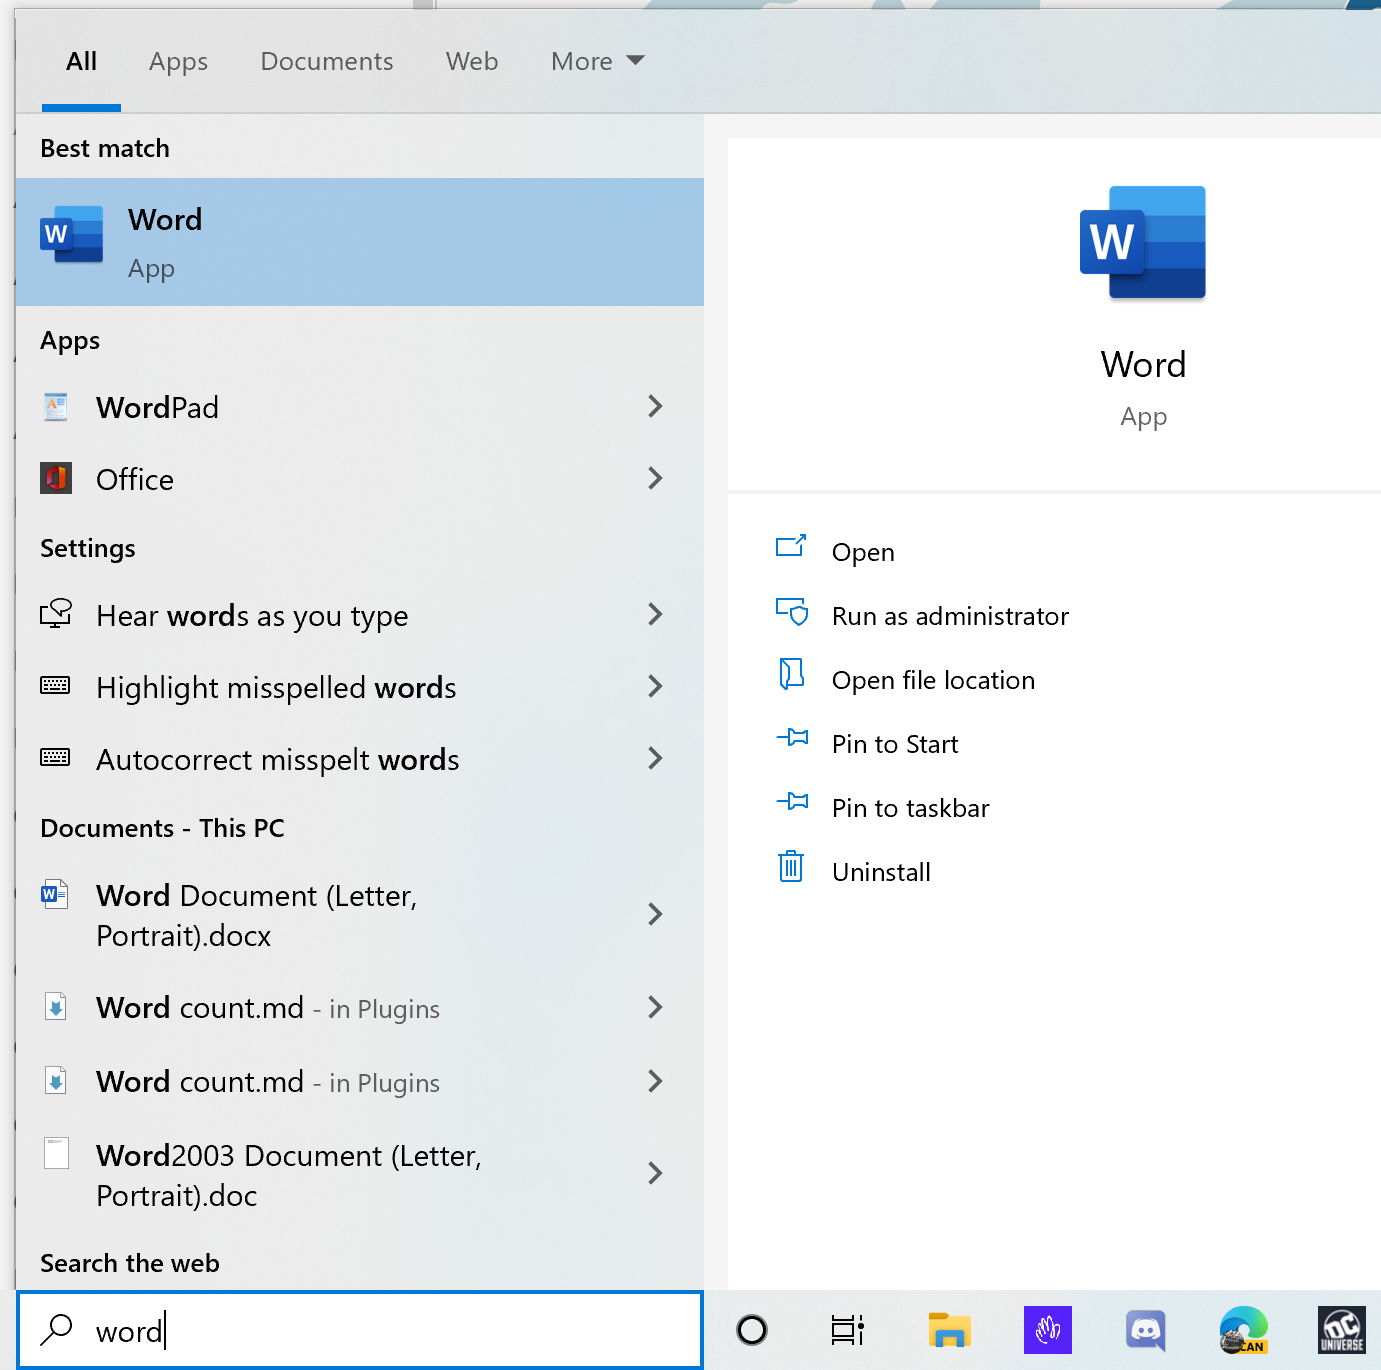Expand the Word Document docx chevron
Screen dimensions: 1381x1370
[655, 914]
